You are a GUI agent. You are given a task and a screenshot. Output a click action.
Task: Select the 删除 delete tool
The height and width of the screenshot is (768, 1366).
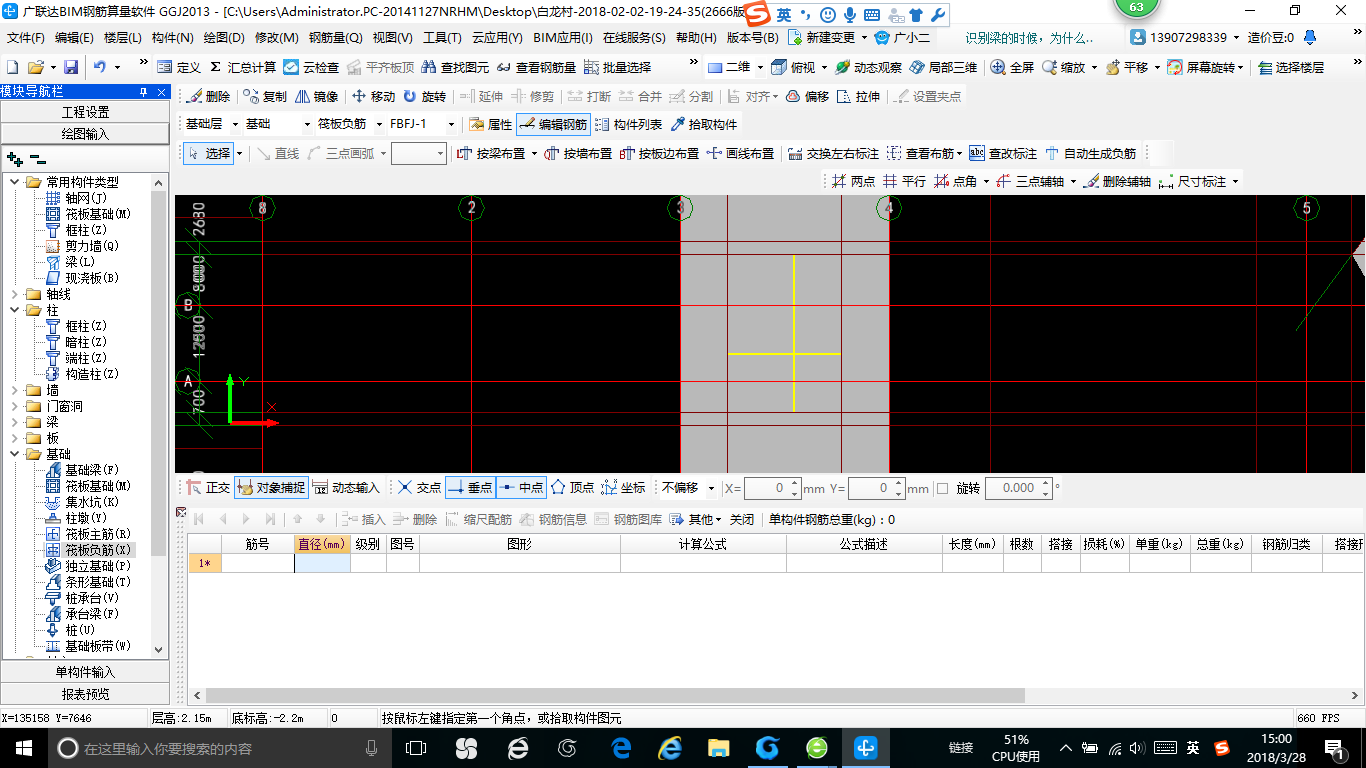[x=208, y=97]
